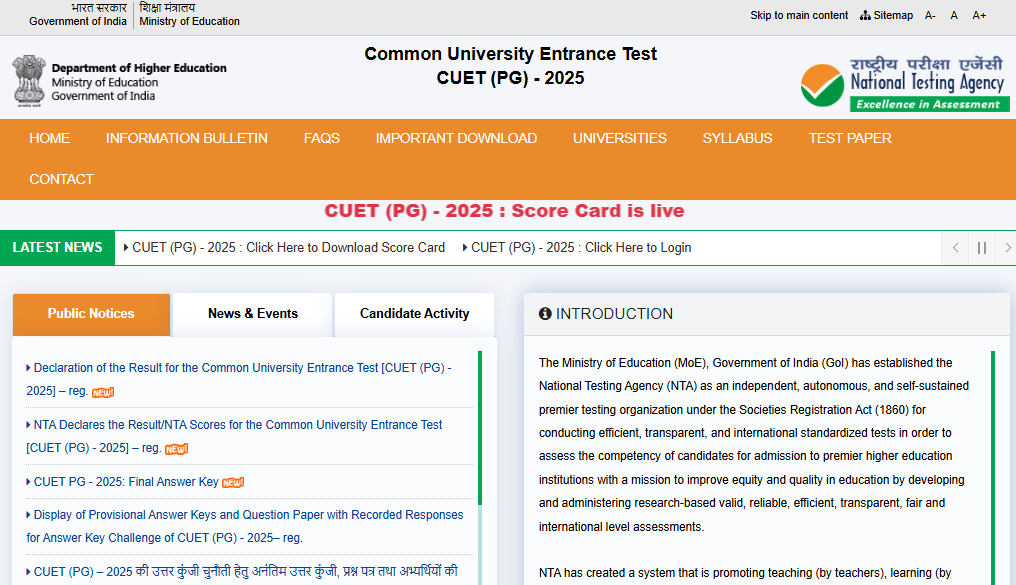Click the National Testing Agency logo
1016x585 pixels.
pyautogui.click(x=904, y=83)
